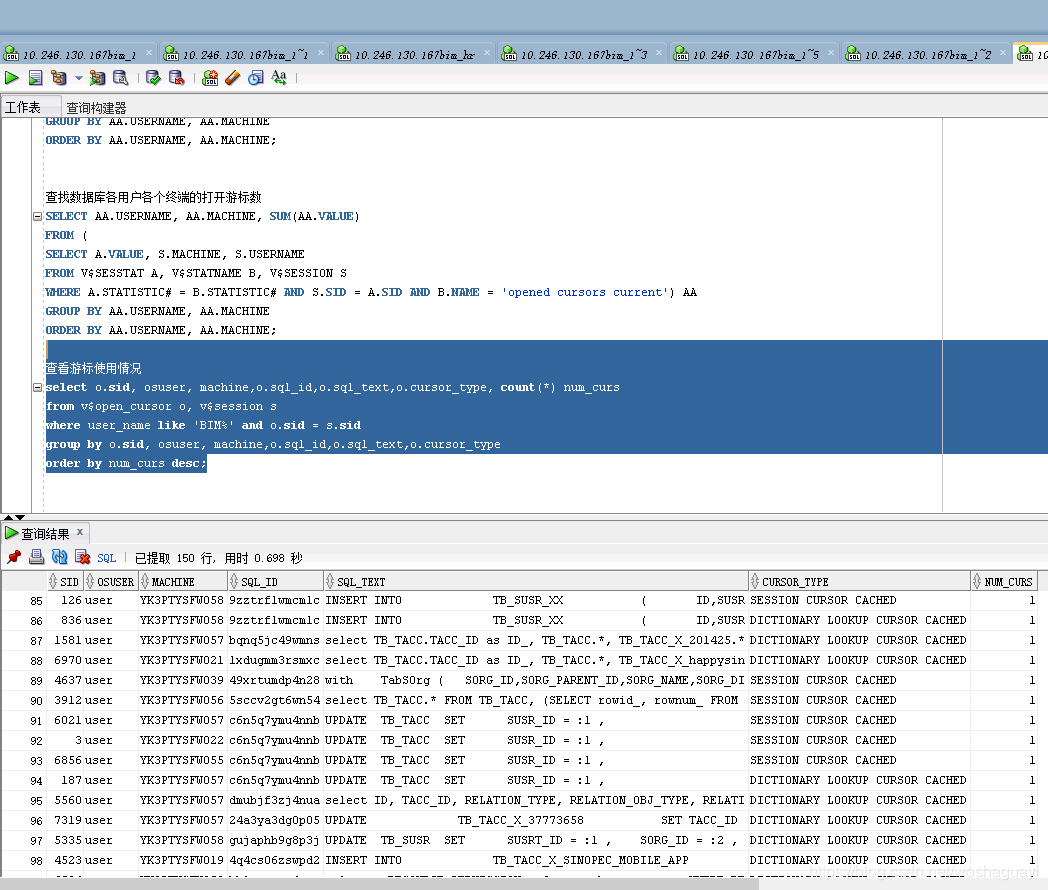The height and width of the screenshot is (890, 1048).
Task: Click the Unshared SQL Worksheet icon
Action: click(x=210, y=78)
